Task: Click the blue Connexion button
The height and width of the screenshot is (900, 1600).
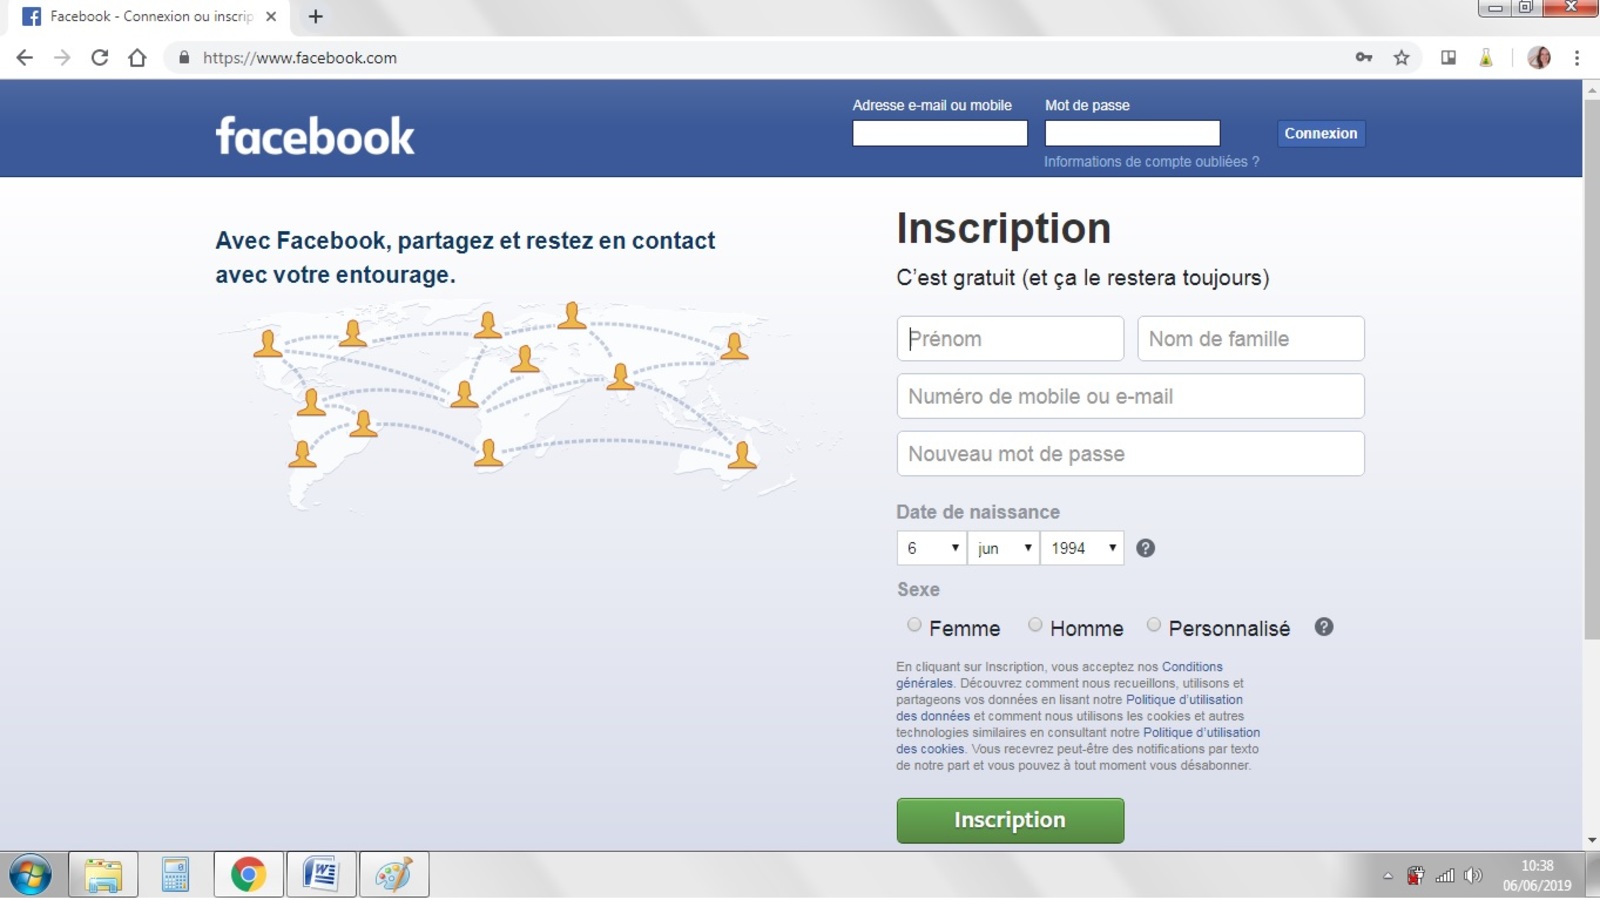Action: [1321, 133]
